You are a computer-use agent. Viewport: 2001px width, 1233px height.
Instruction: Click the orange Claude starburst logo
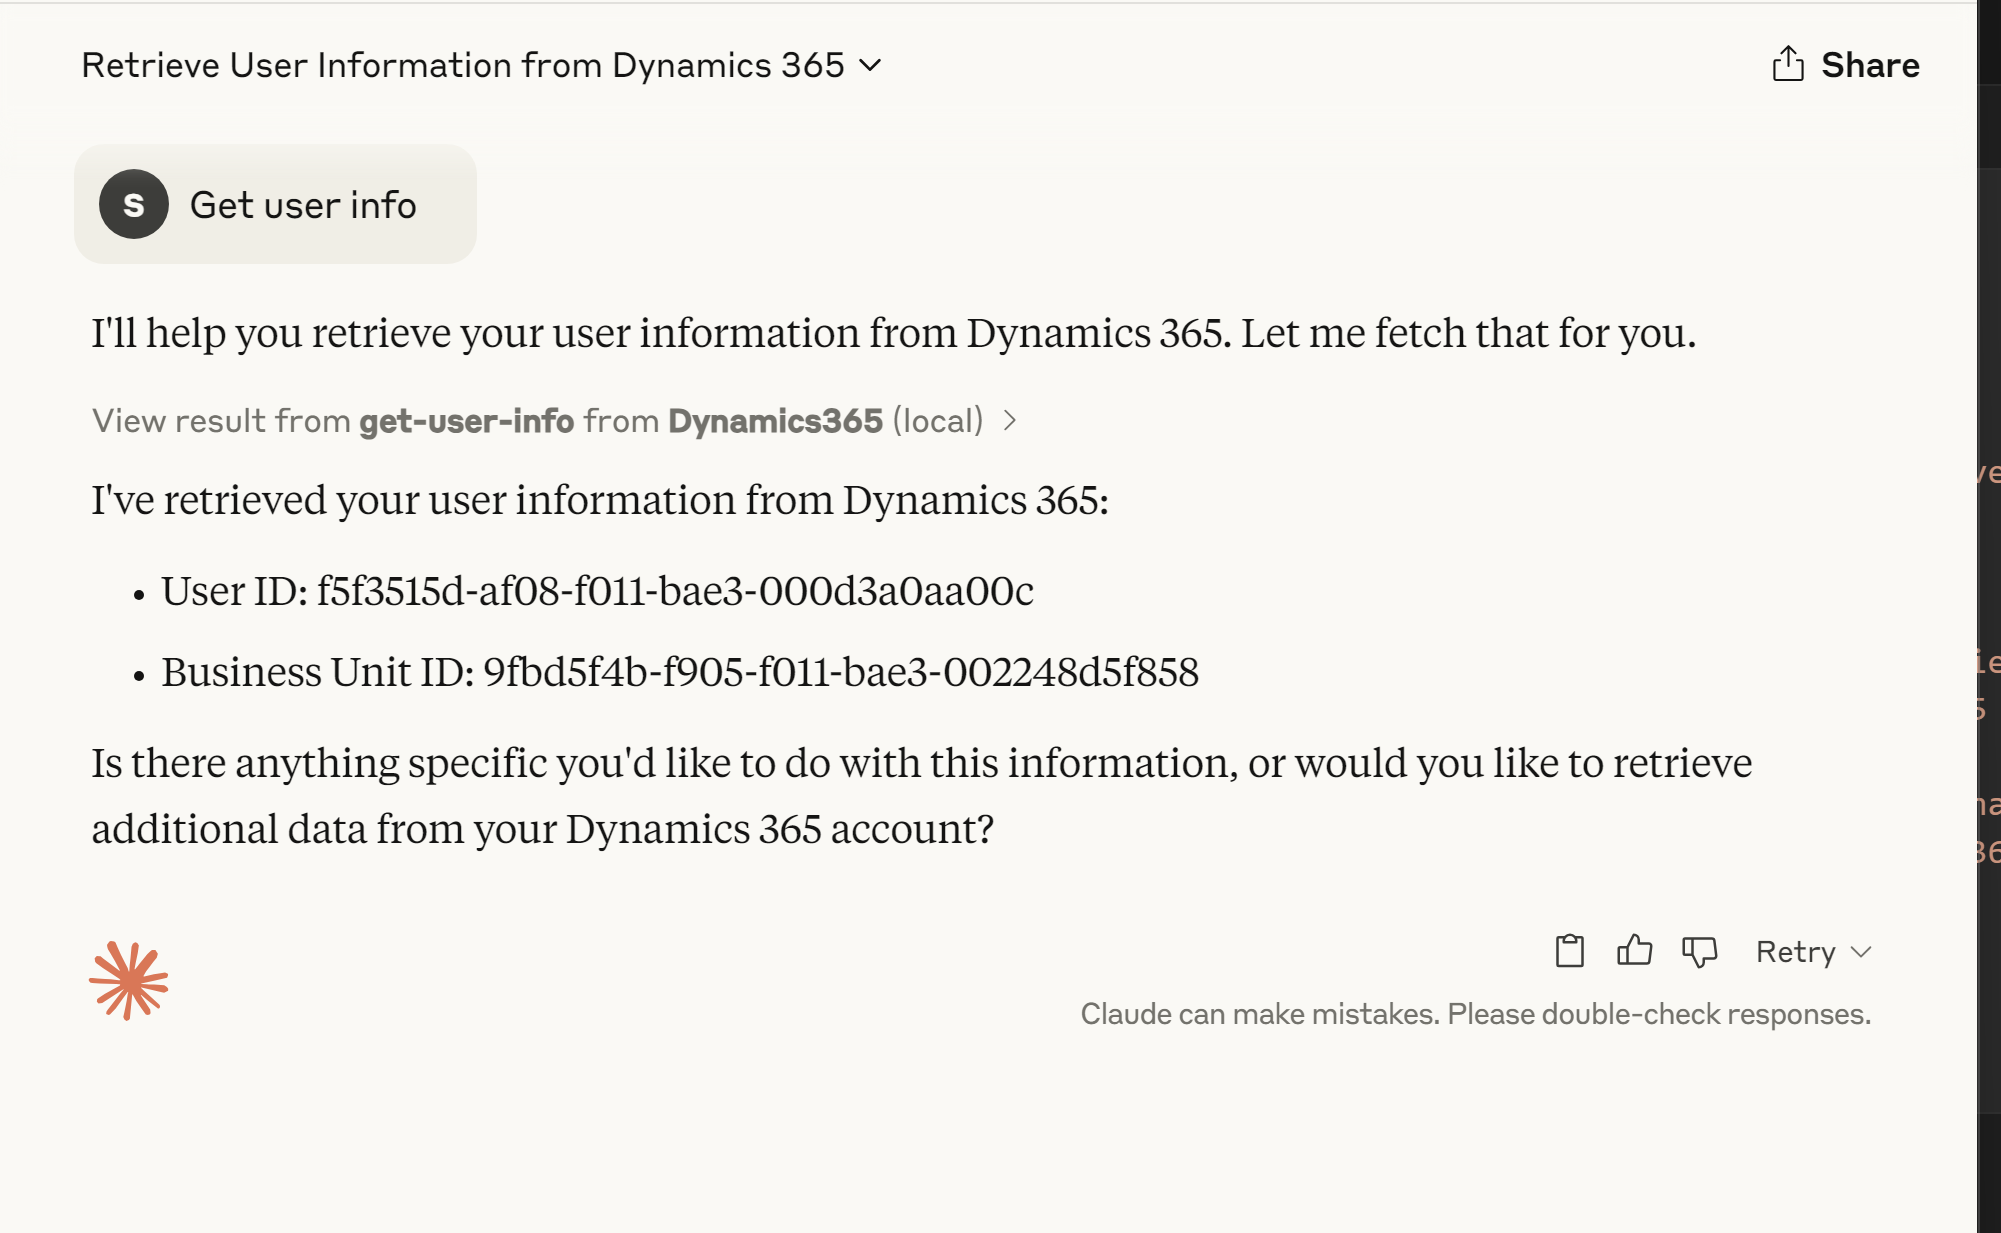tap(129, 980)
